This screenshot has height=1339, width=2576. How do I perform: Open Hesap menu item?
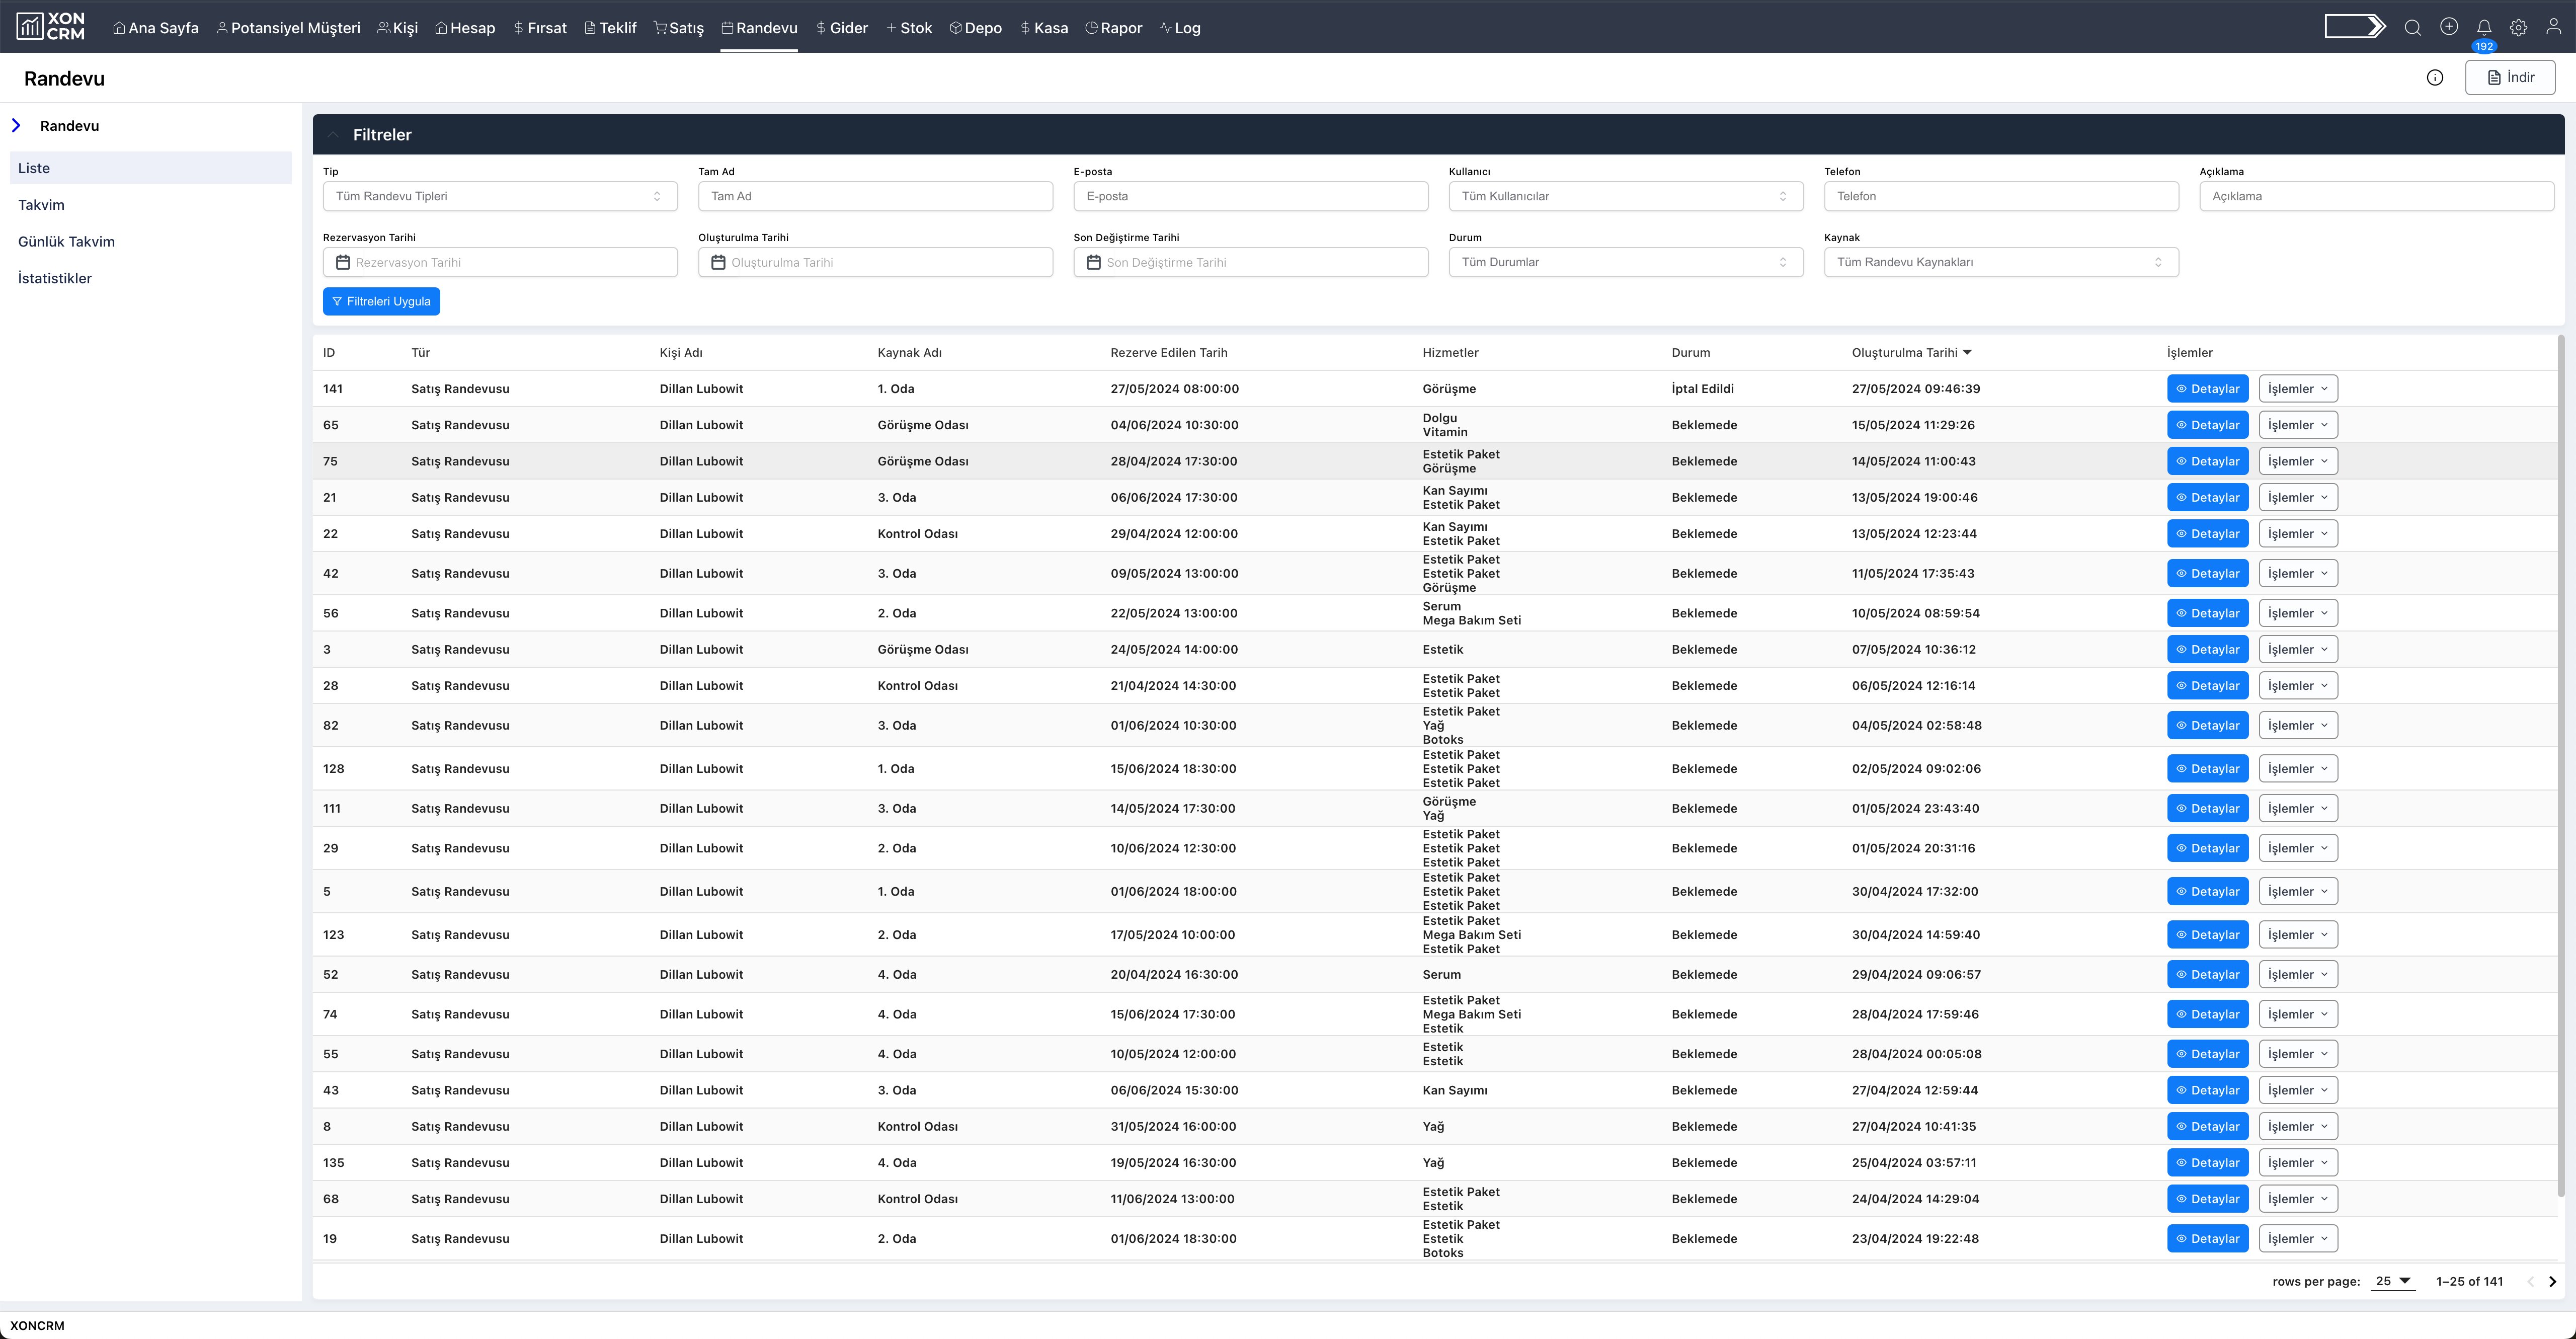[x=465, y=28]
